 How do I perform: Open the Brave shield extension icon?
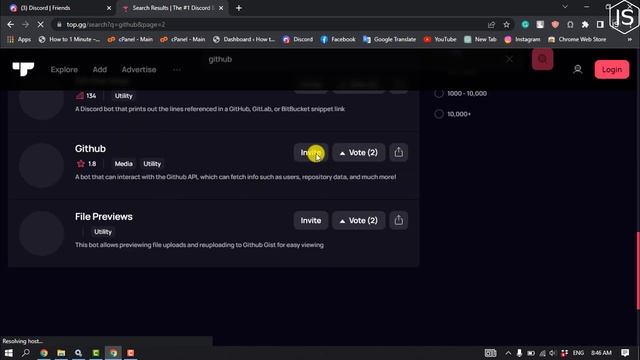[555, 24]
